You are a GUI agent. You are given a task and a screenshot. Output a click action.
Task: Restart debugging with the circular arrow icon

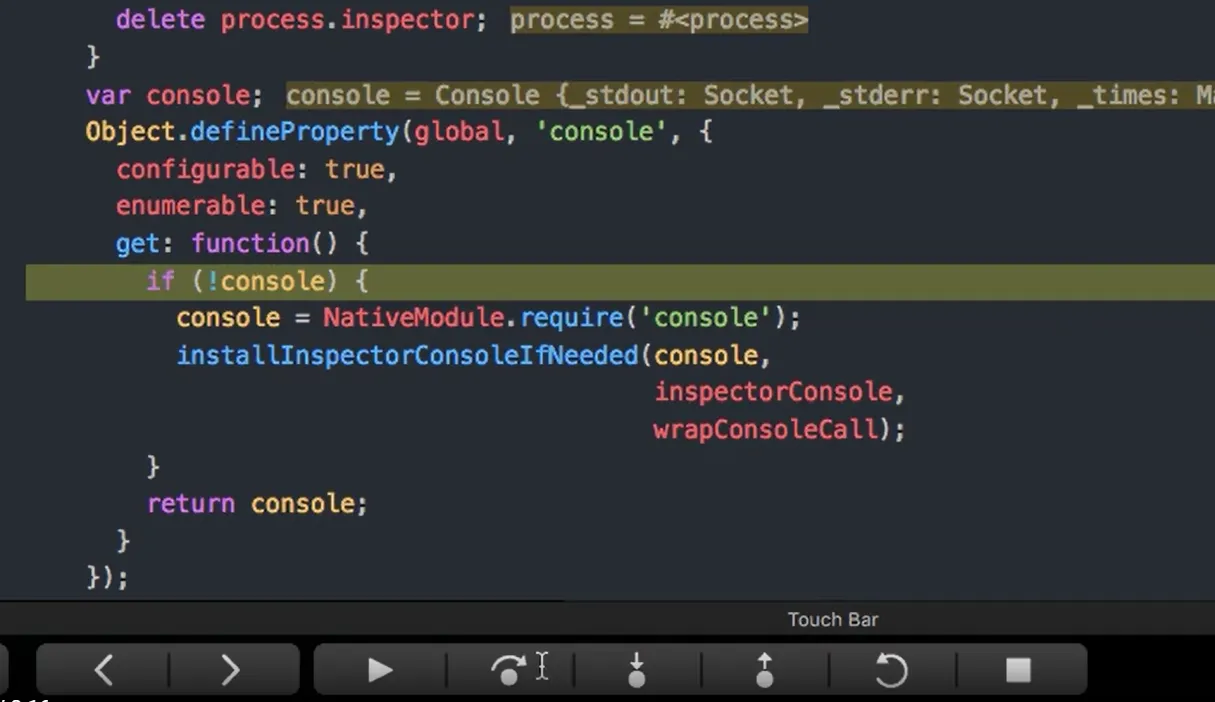click(x=891, y=669)
